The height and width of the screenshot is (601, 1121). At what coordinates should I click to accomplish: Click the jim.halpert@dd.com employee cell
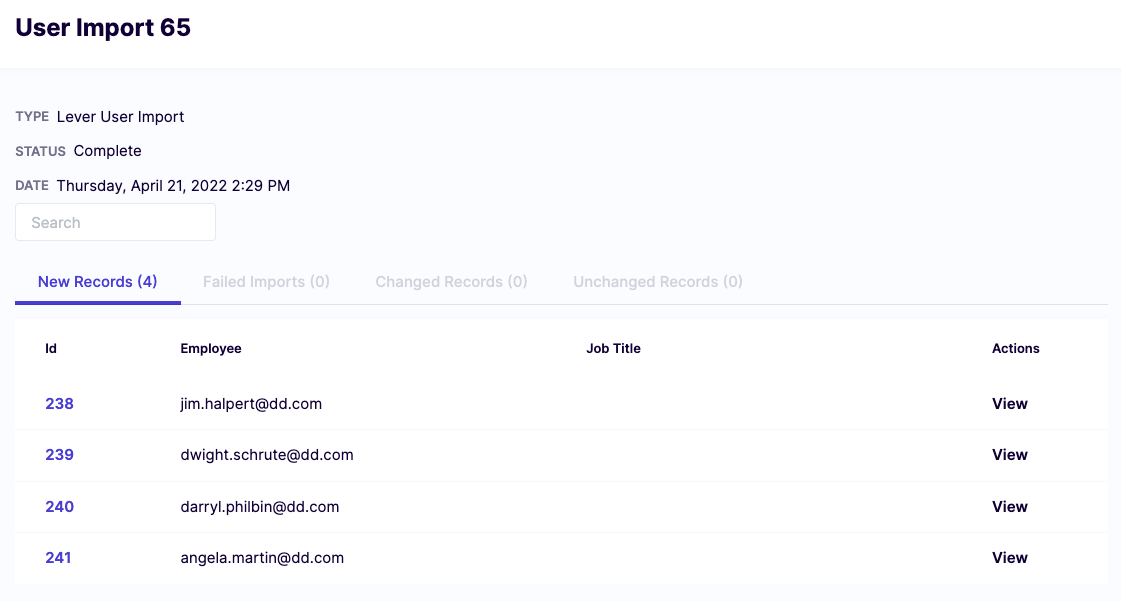click(251, 404)
